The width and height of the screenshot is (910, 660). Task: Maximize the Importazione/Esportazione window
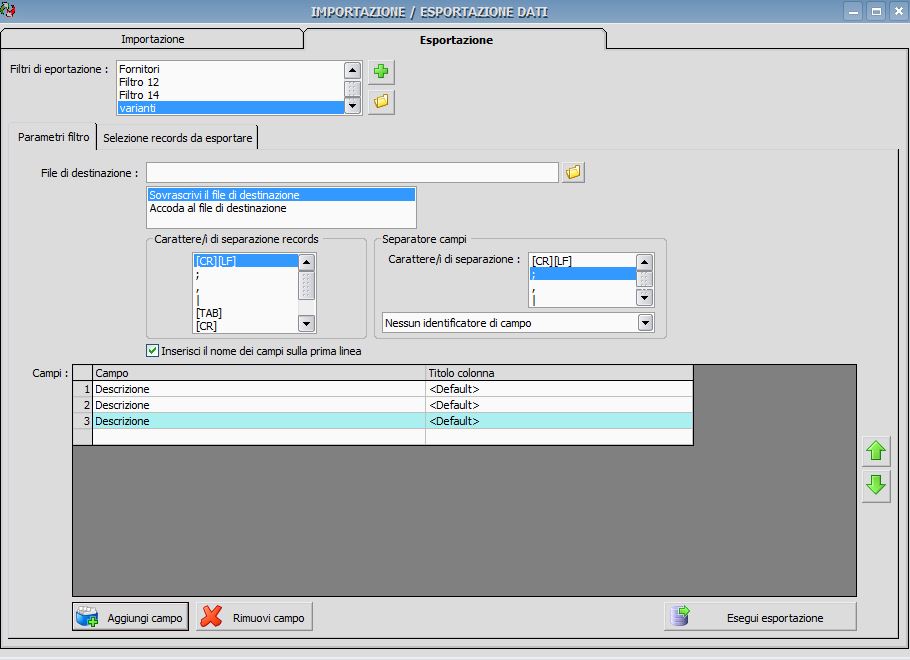point(876,11)
